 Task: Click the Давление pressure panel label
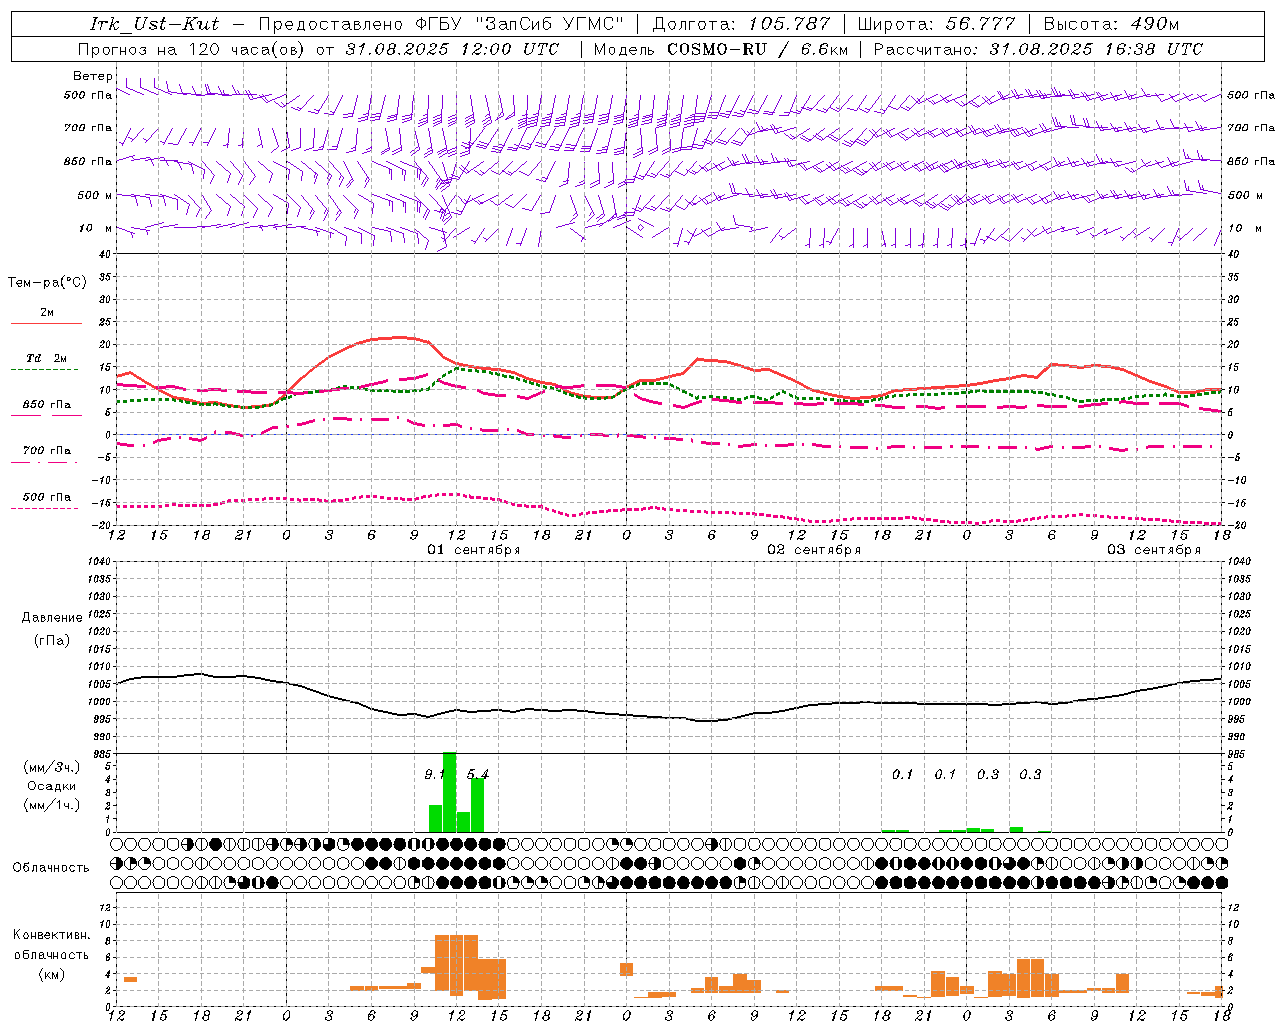(x=52, y=618)
